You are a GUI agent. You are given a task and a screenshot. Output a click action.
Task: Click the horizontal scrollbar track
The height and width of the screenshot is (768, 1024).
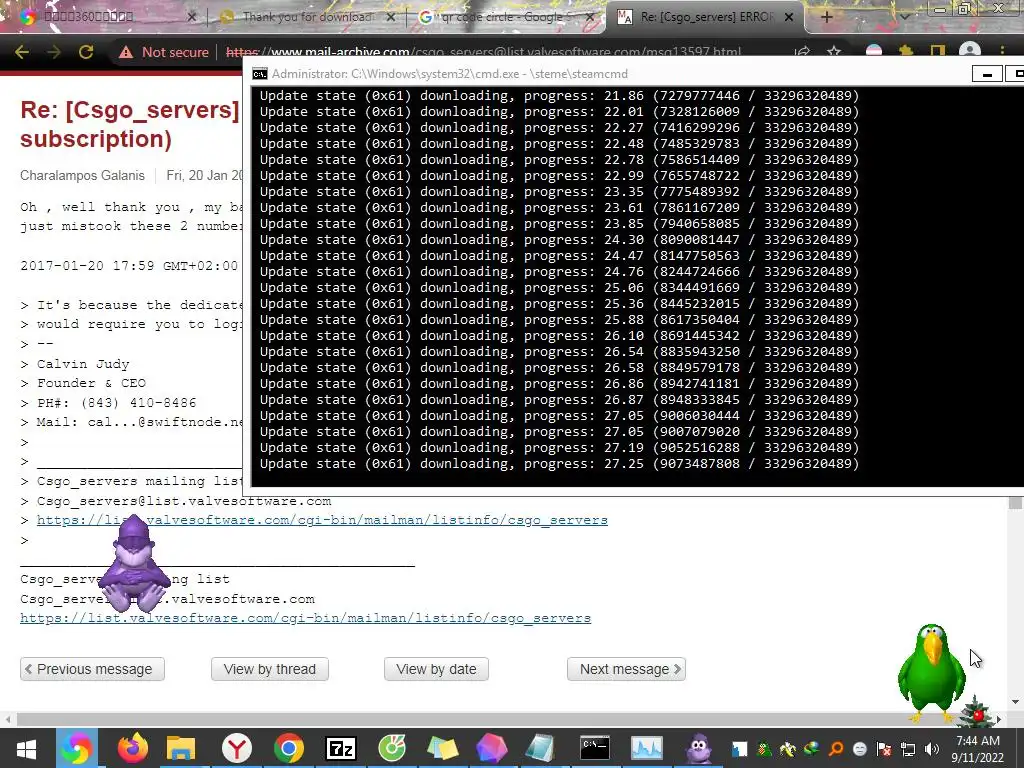click(503, 720)
